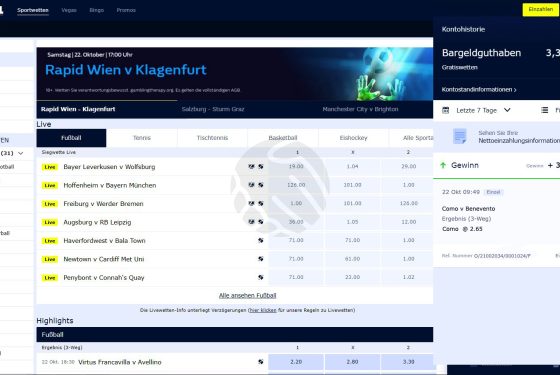
Task: Select odds 2.20 for Virtus Francavilla
Action: (x=296, y=362)
